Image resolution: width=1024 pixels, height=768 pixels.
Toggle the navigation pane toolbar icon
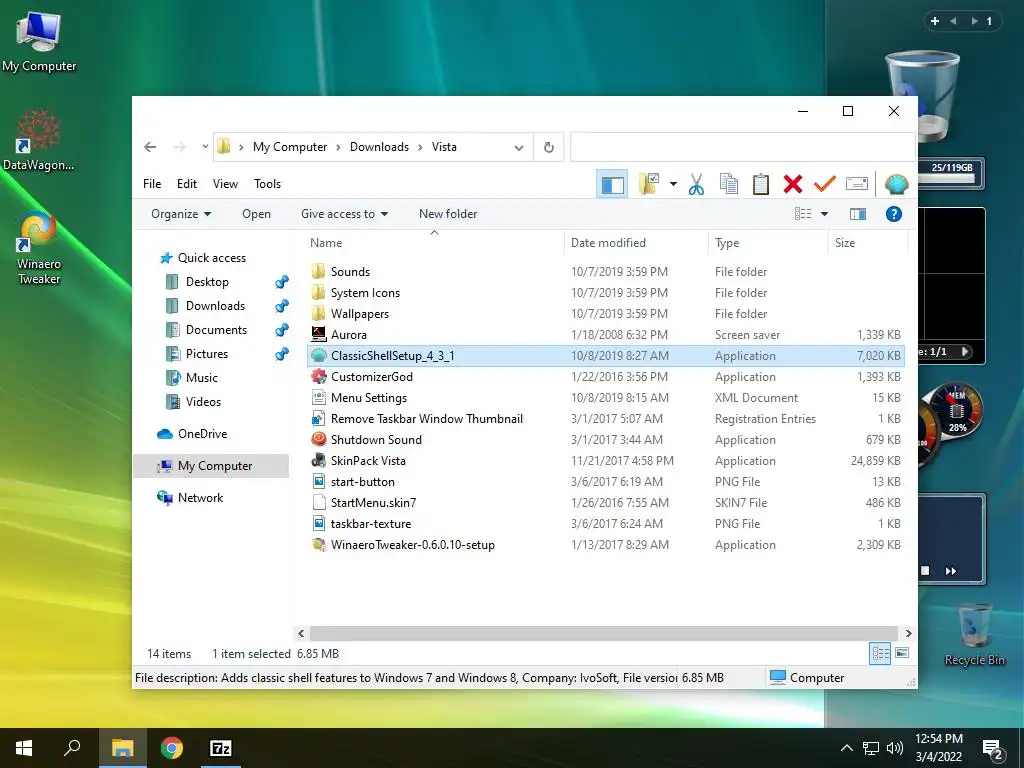coord(612,184)
